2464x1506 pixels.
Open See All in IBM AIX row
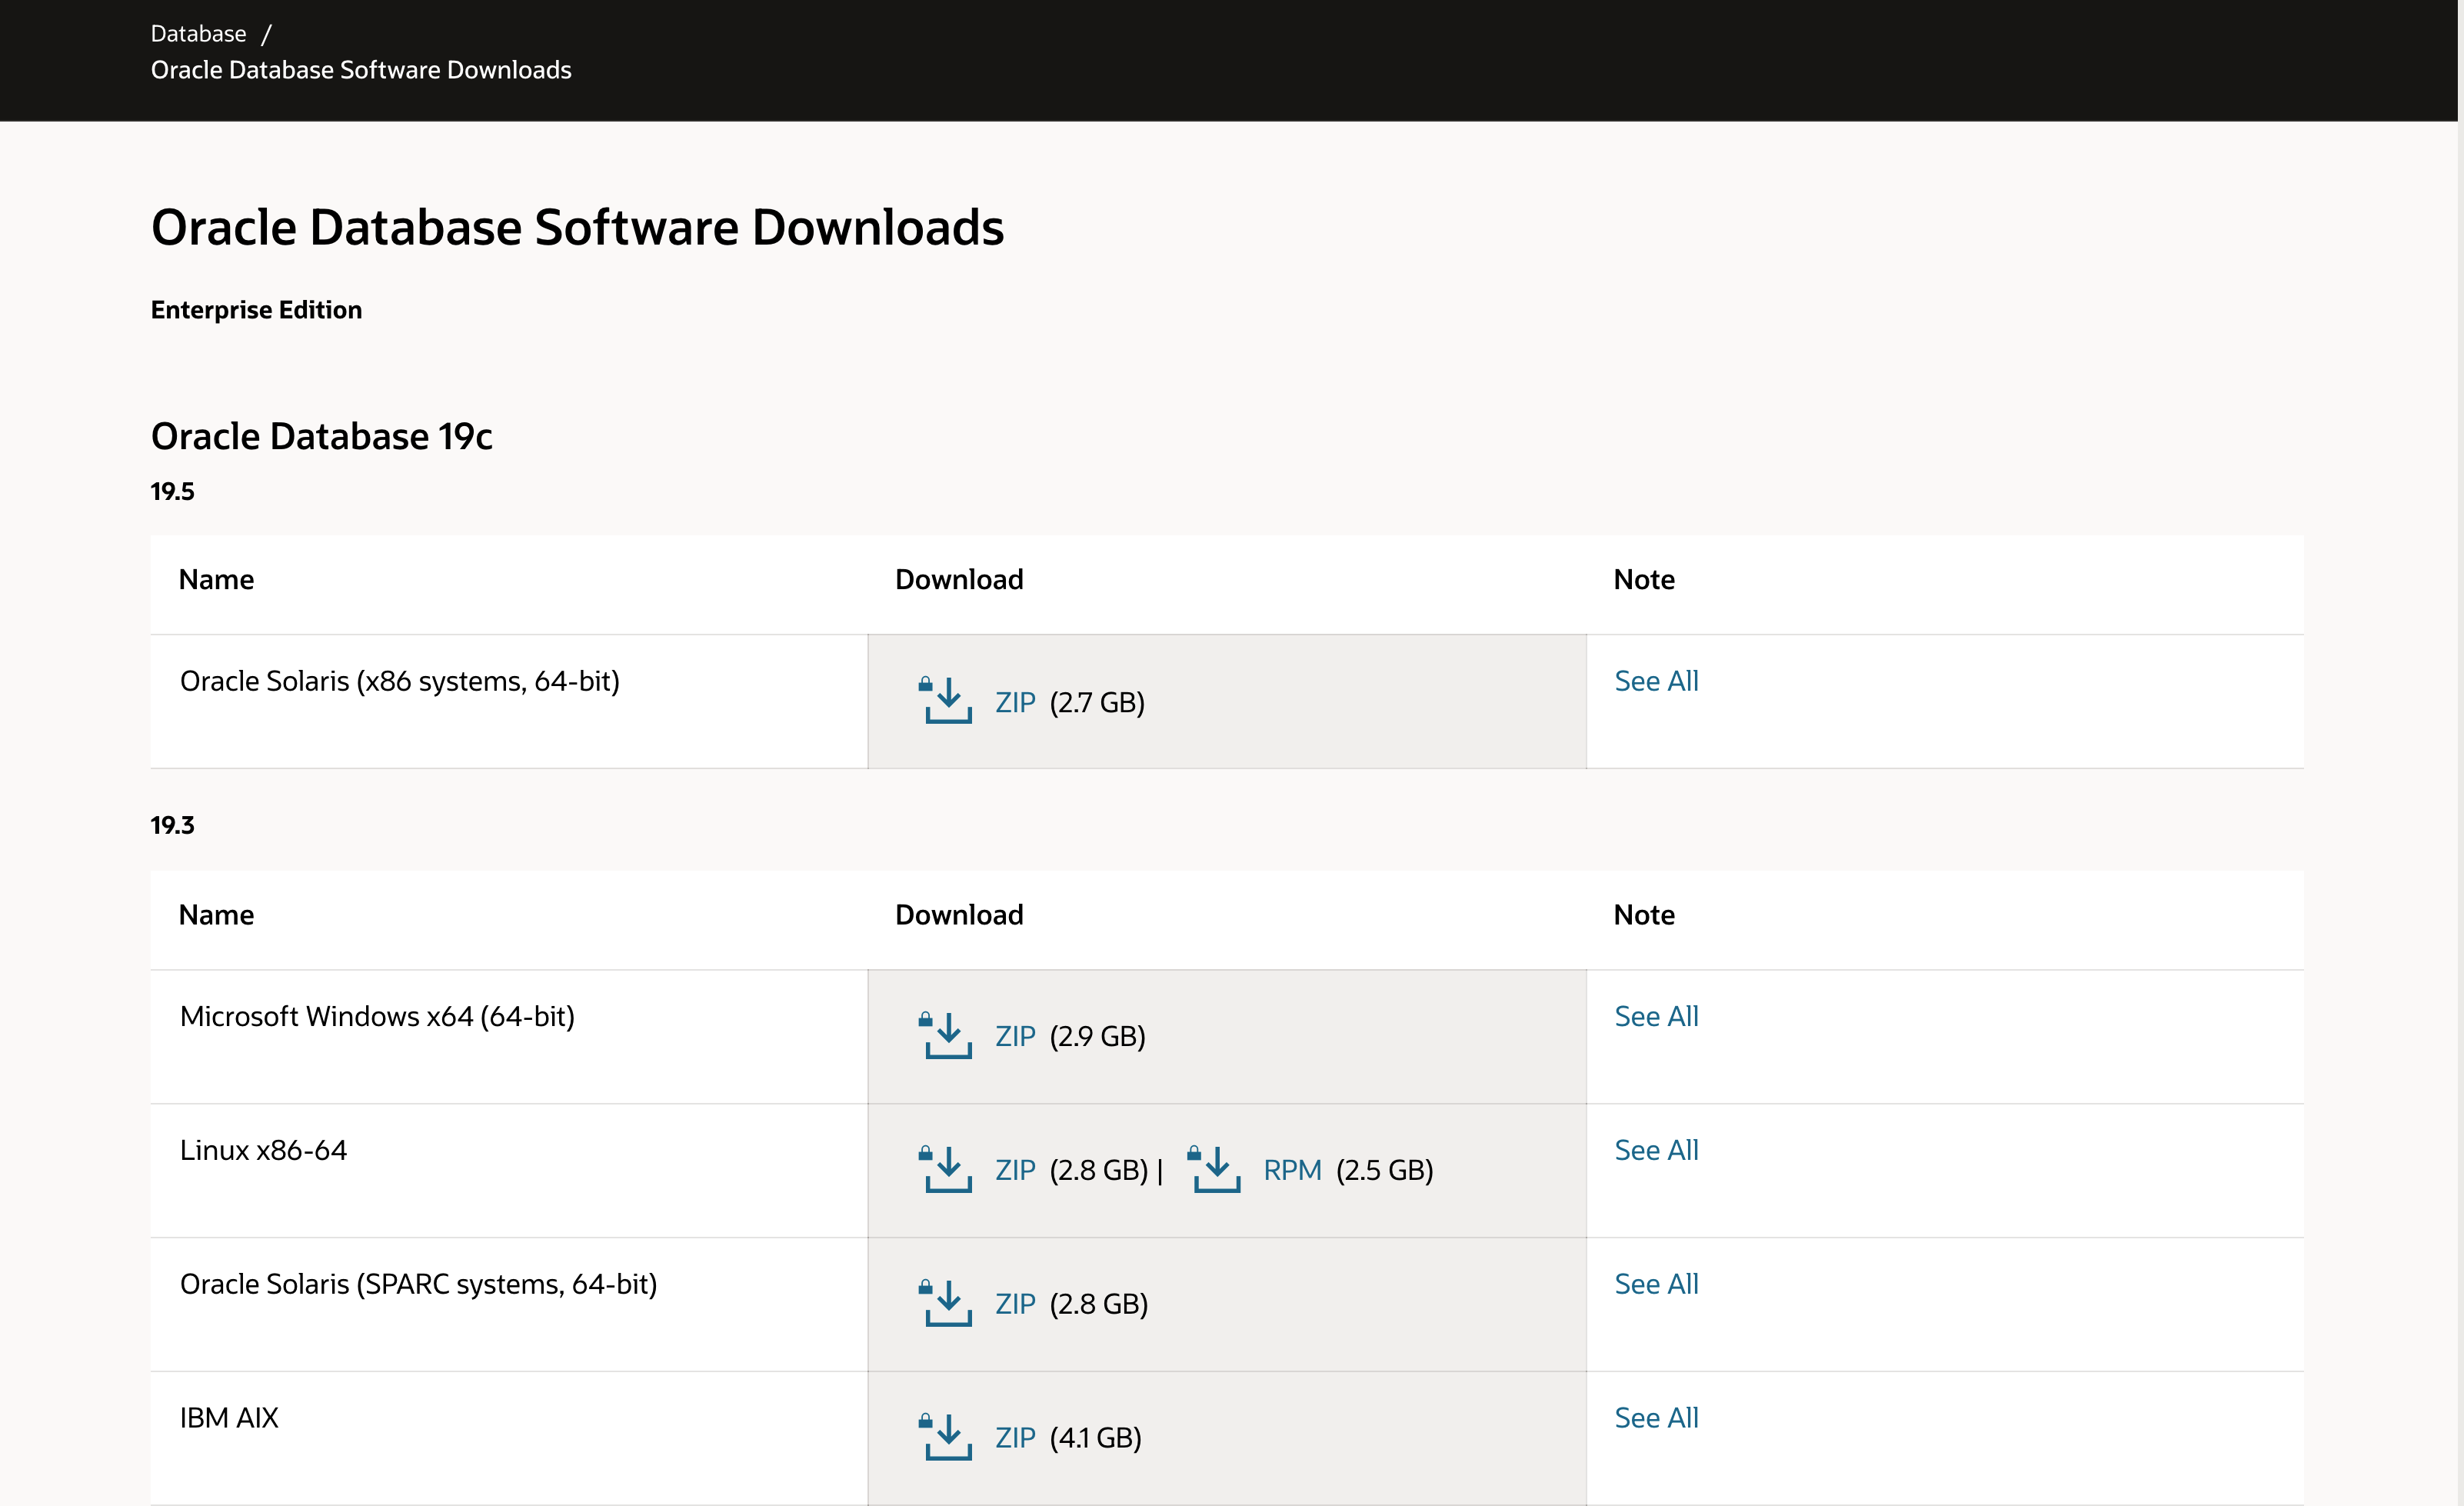coord(1656,1418)
